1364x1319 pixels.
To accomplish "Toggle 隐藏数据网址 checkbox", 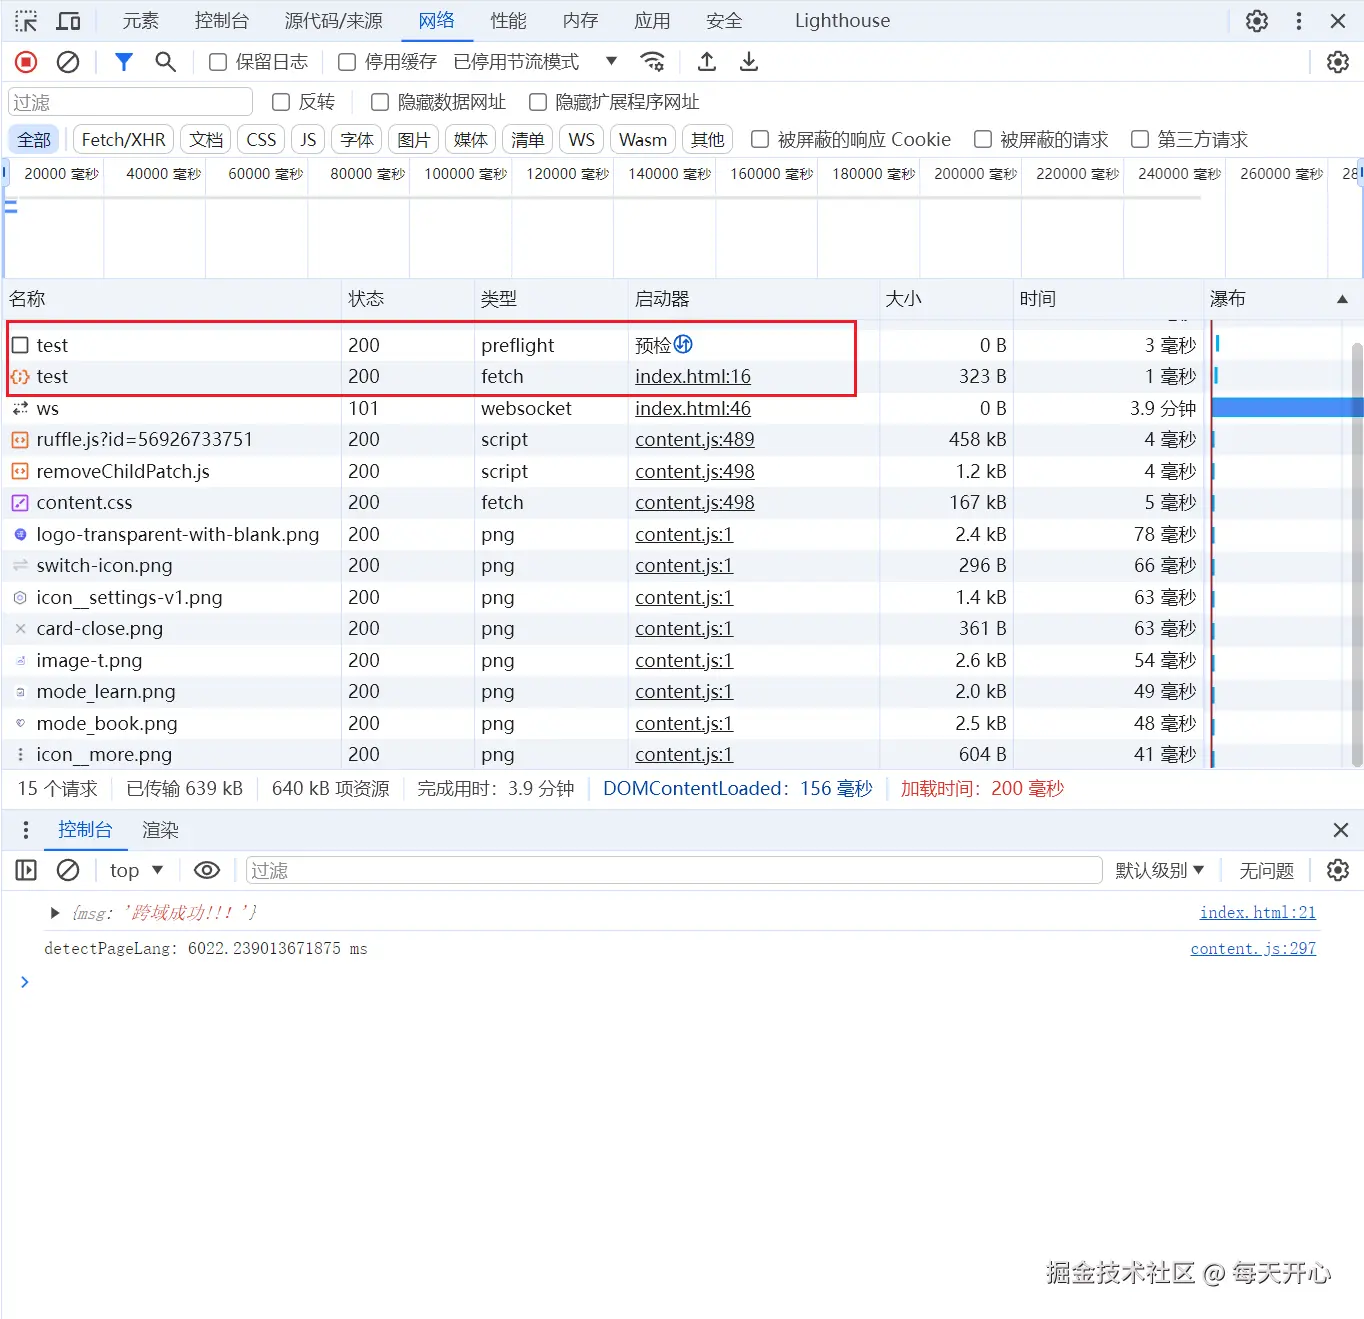I will coord(380,102).
